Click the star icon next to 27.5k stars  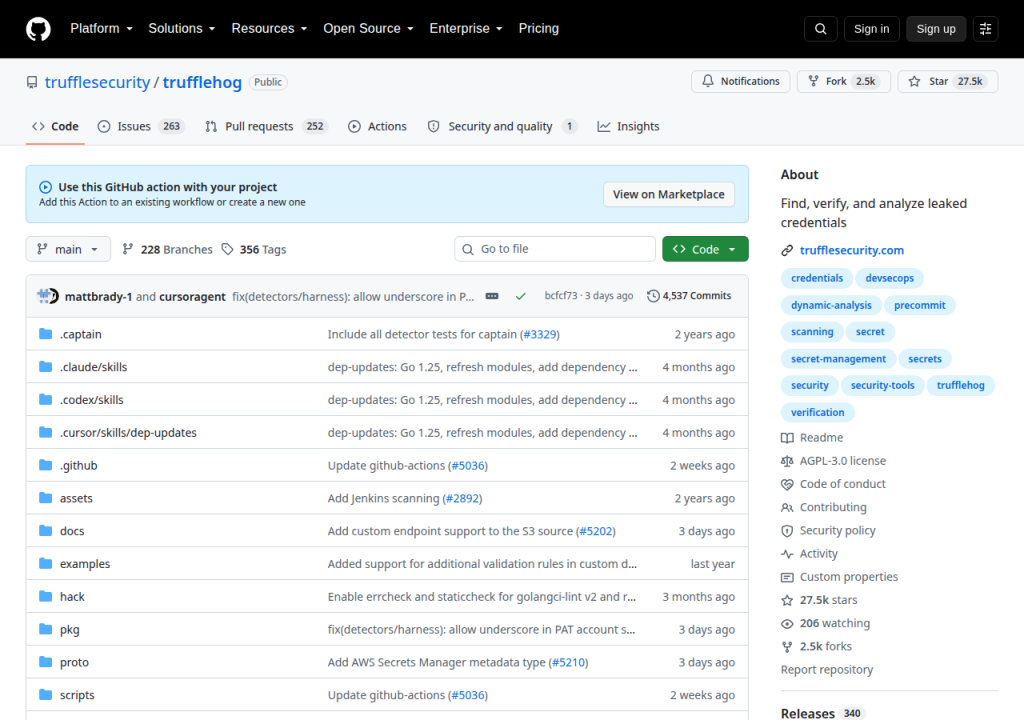click(787, 600)
